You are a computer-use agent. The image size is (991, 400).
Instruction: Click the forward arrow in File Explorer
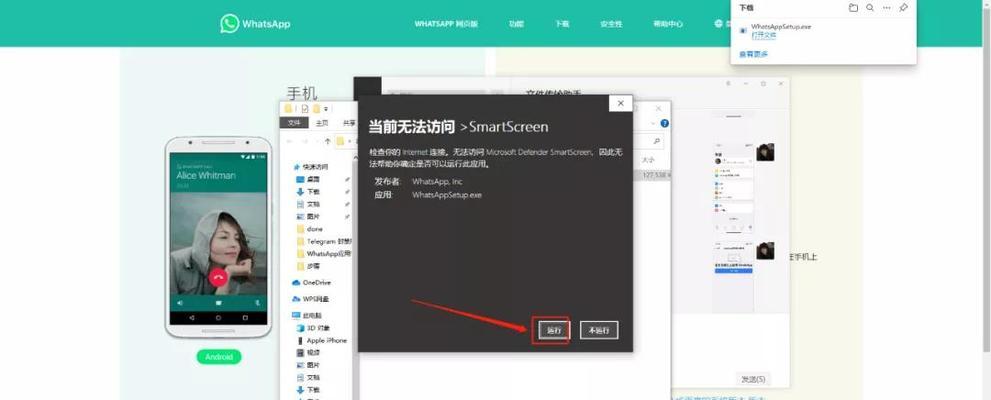(x=305, y=142)
